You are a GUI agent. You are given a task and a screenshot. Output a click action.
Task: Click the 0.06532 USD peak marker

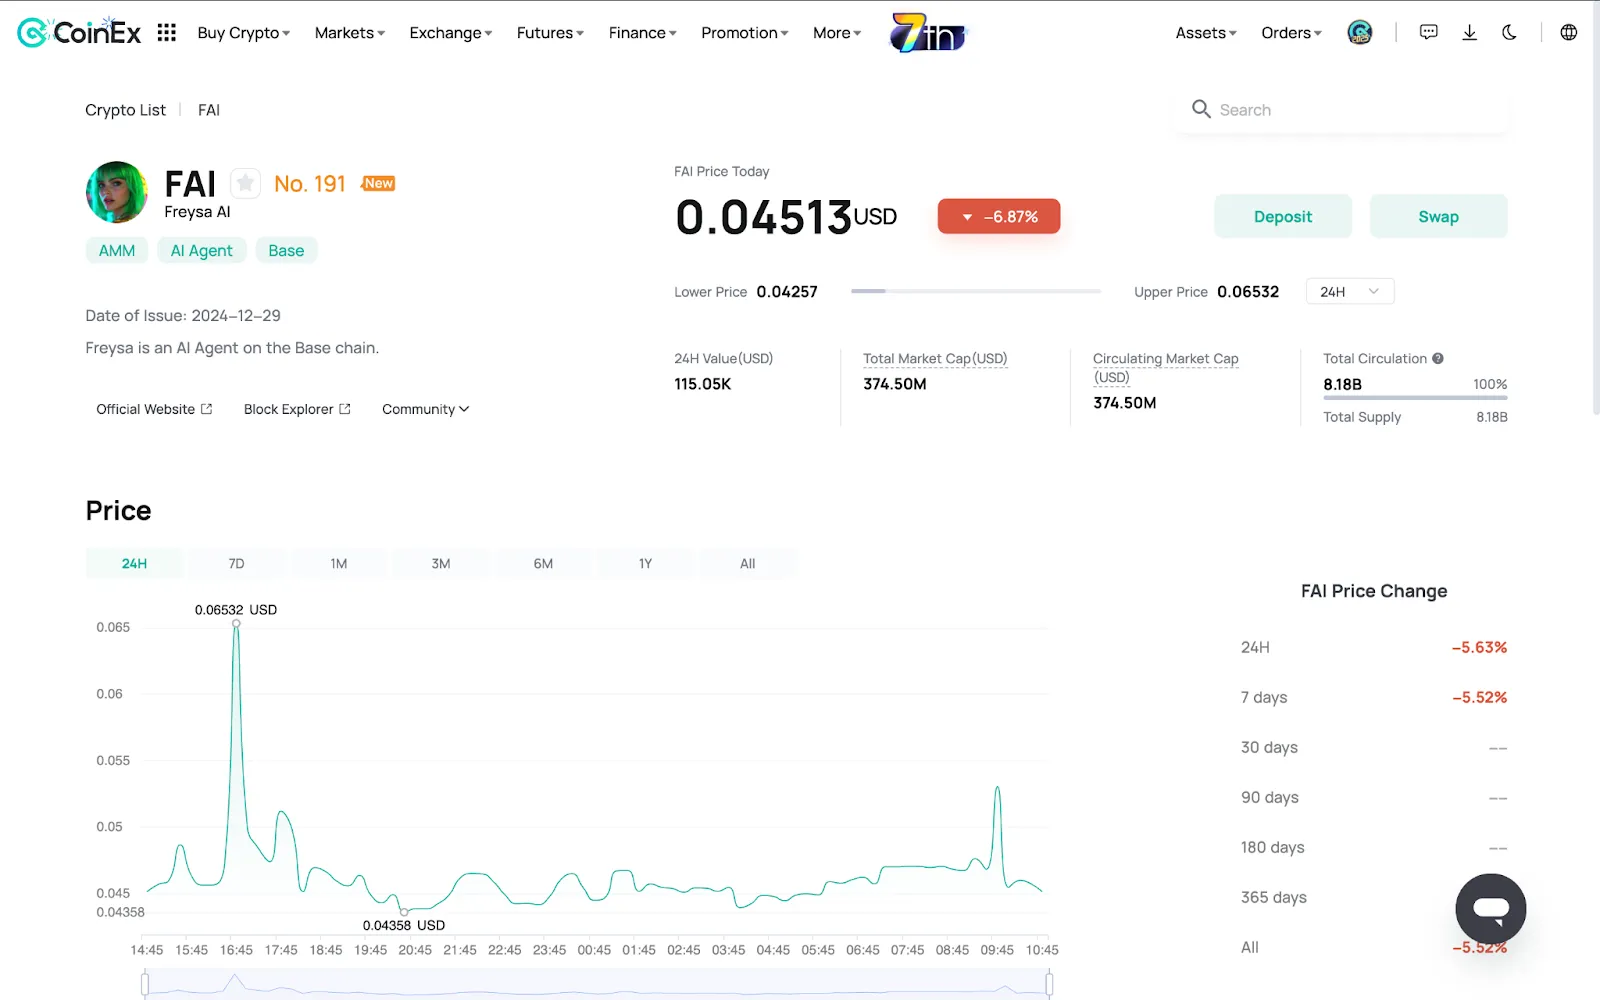(x=236, y=622)
